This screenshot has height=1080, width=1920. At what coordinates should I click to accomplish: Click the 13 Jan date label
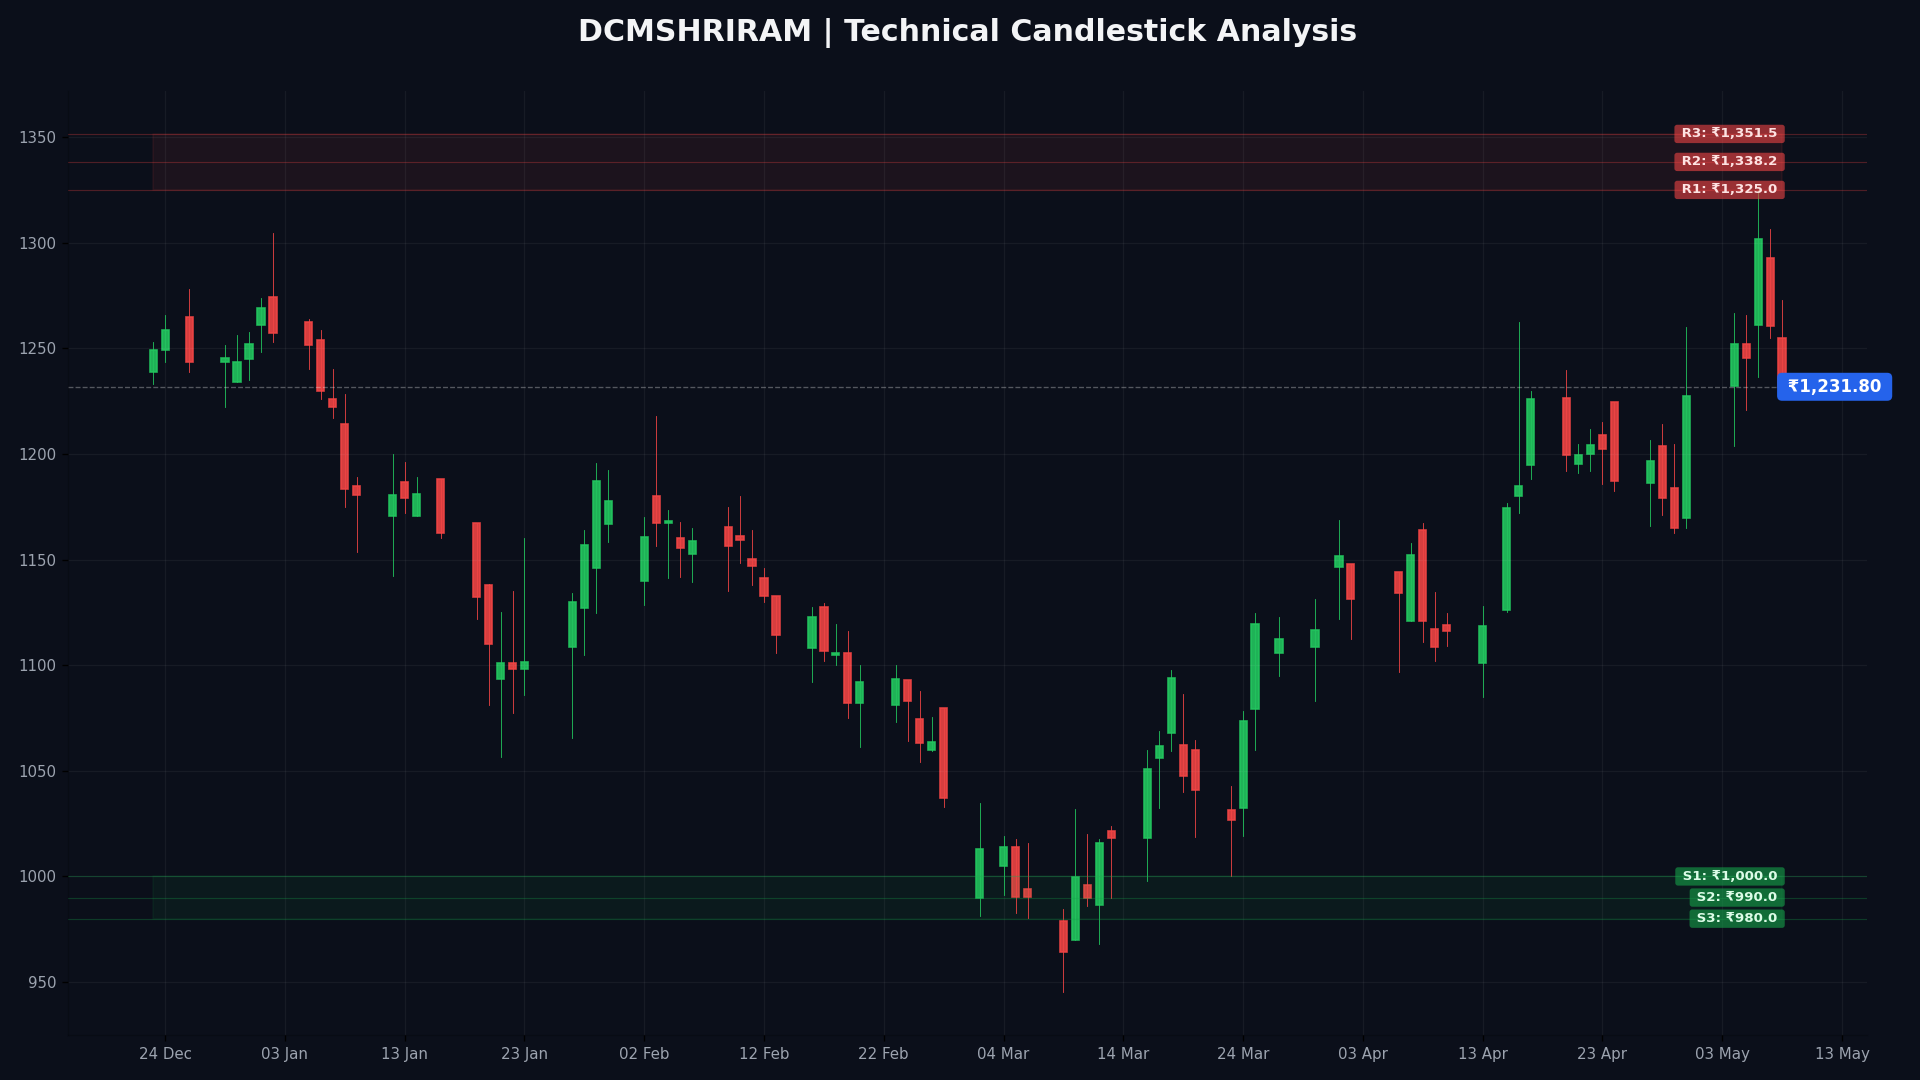point(405,1054)
